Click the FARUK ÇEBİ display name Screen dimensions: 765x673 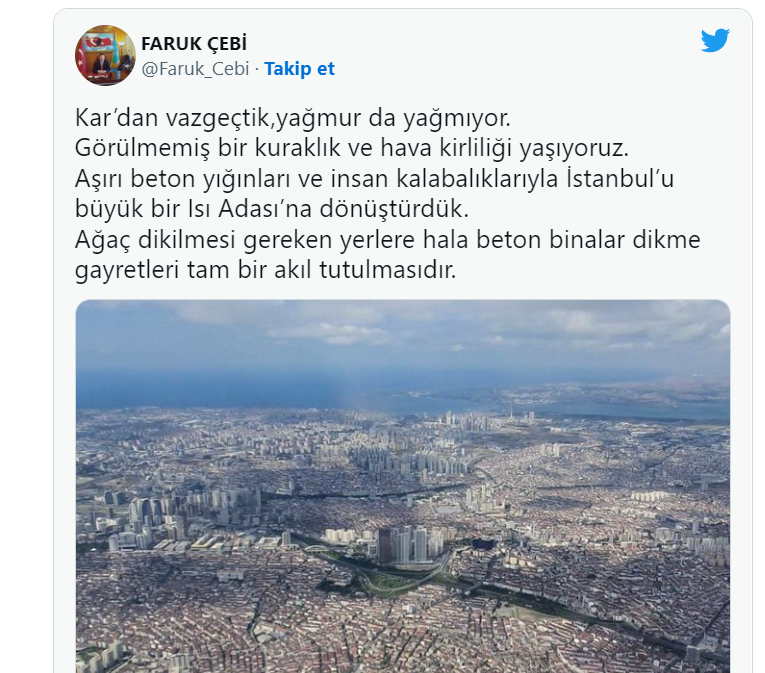pyautogui.click(x=194, y=43)
